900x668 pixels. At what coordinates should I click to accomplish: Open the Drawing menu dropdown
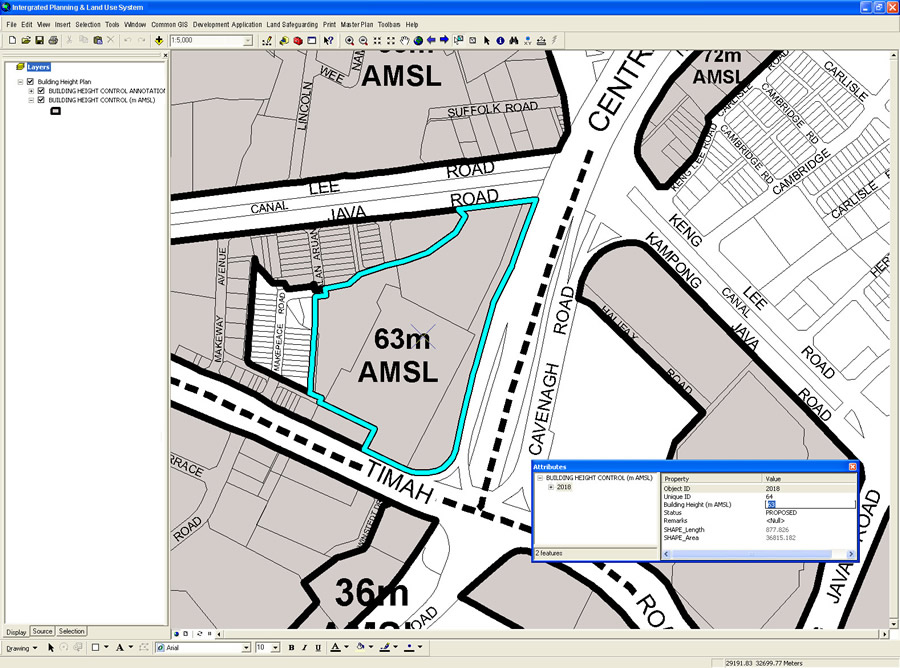coord(22,648)
